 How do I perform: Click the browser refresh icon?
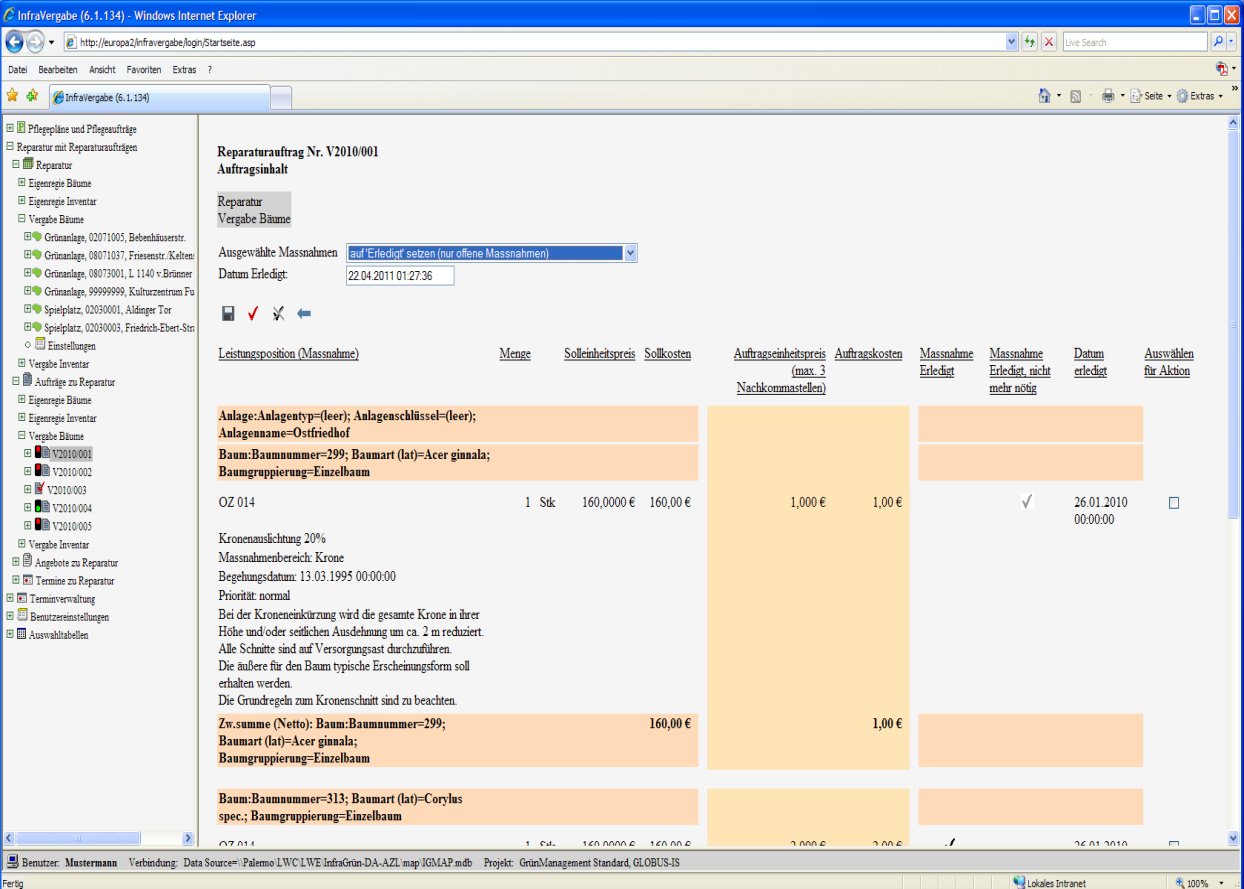coord(1029,43)
